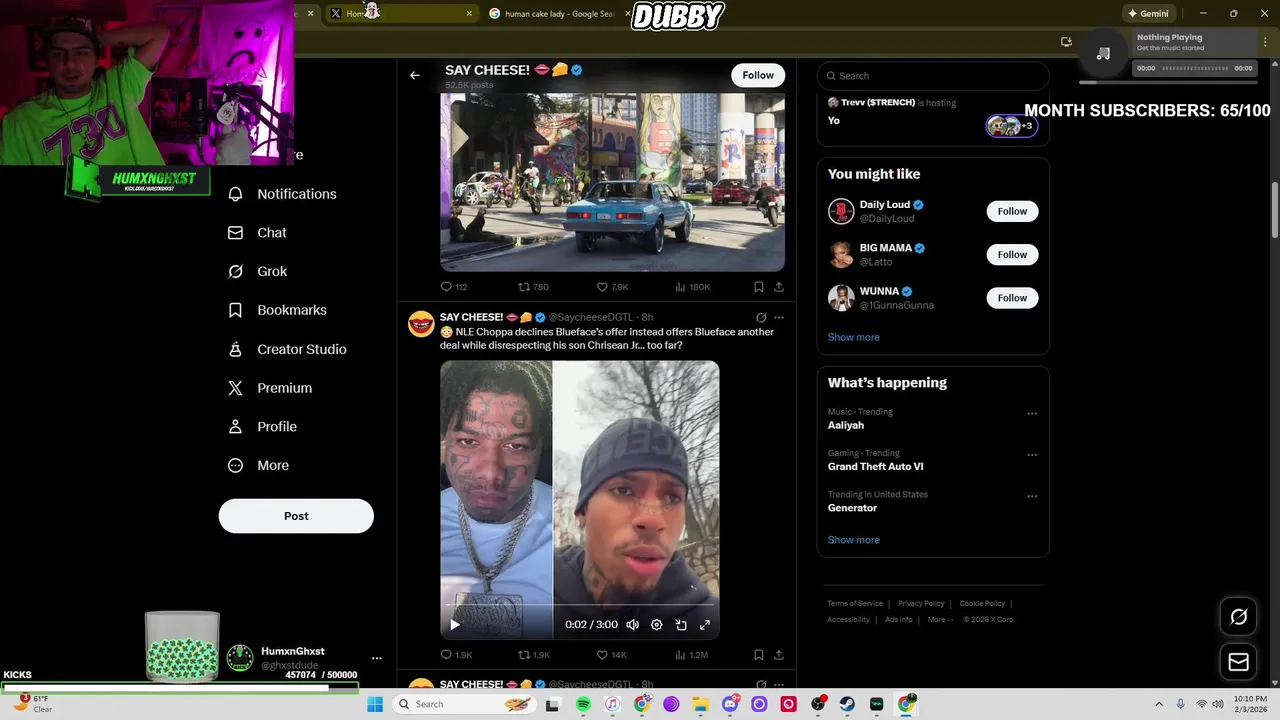Screen dimensions: 1280x720
Task: Like the NLE Choppa post with 14K likes
Action: pos(611,655)
